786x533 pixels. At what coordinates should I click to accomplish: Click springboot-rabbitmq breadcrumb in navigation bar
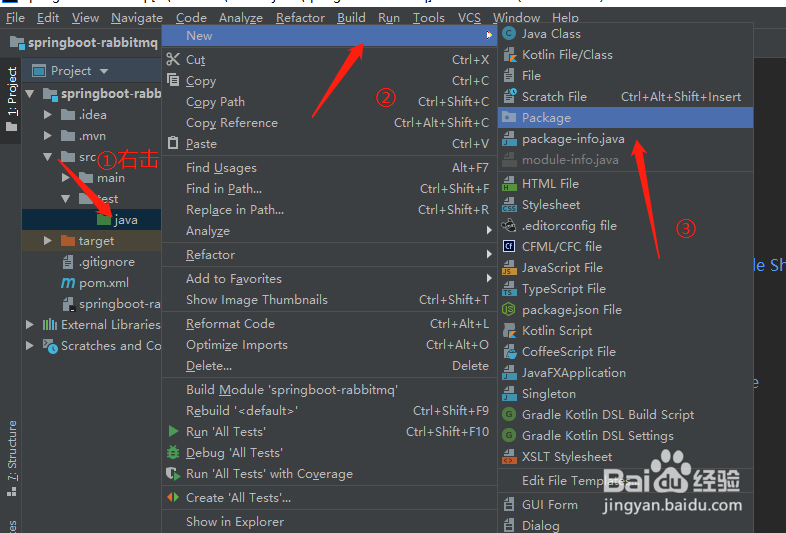pos(84,43)
